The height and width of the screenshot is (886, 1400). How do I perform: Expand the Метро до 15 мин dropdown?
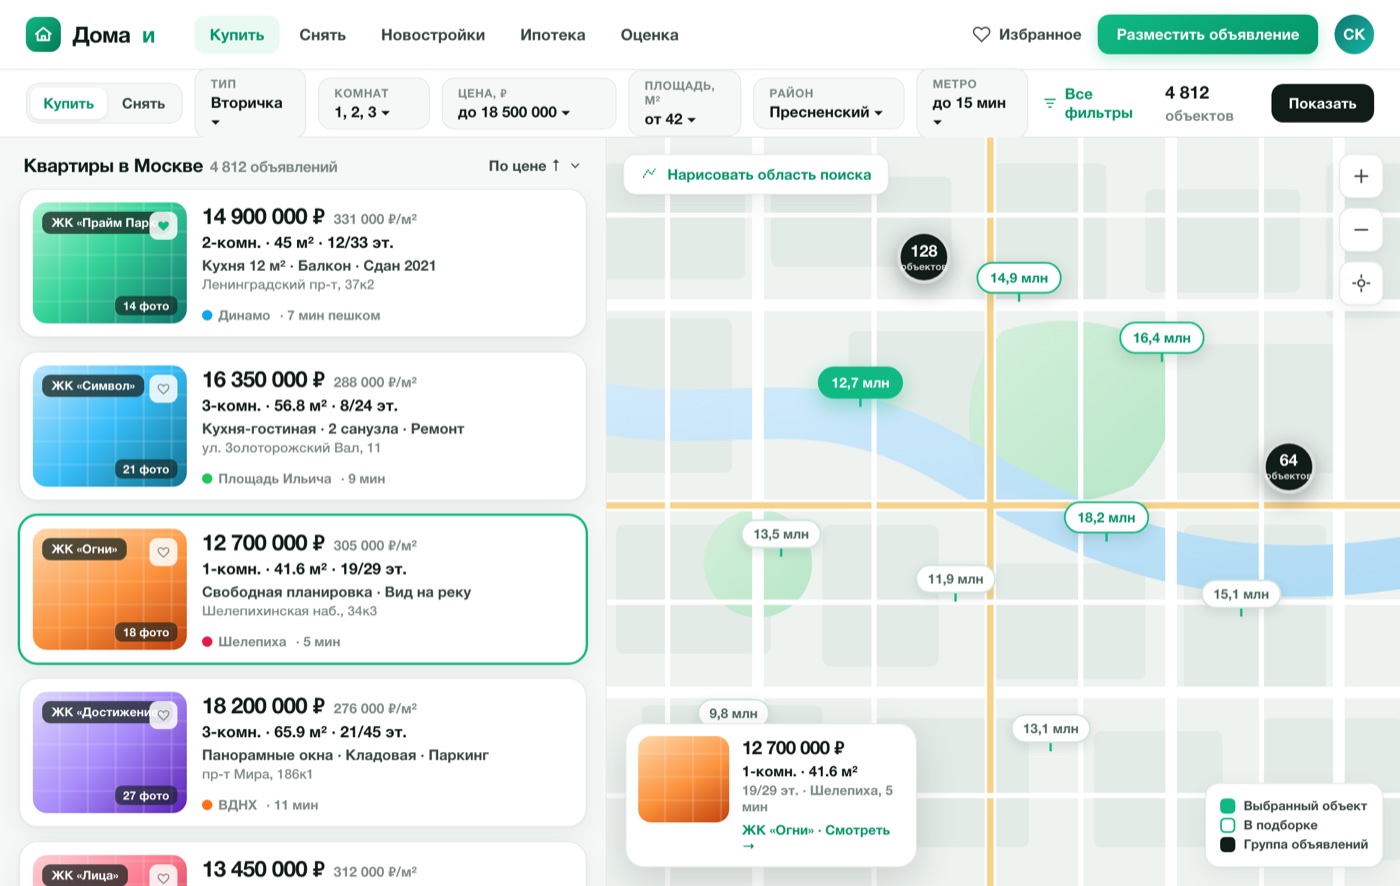[x=972, y=103]
